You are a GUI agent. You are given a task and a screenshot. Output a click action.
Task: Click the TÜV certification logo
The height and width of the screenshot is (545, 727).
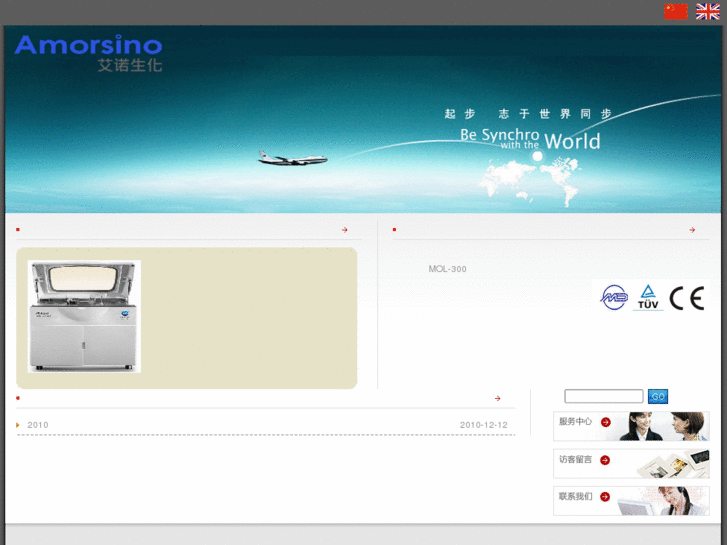tap(648, 297)
